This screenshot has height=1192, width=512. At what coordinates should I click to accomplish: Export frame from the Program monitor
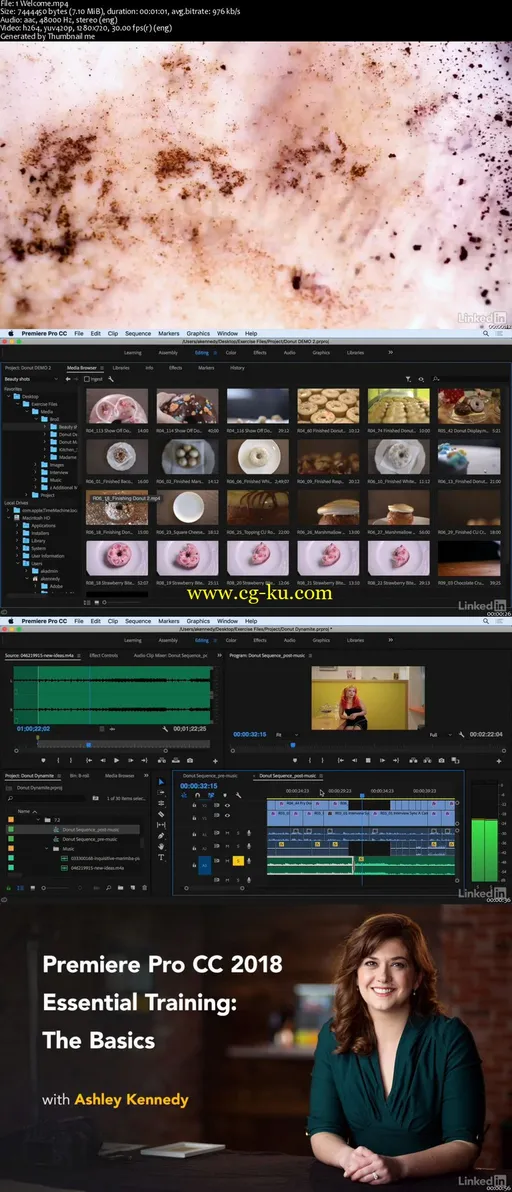(x=441, y=760)
